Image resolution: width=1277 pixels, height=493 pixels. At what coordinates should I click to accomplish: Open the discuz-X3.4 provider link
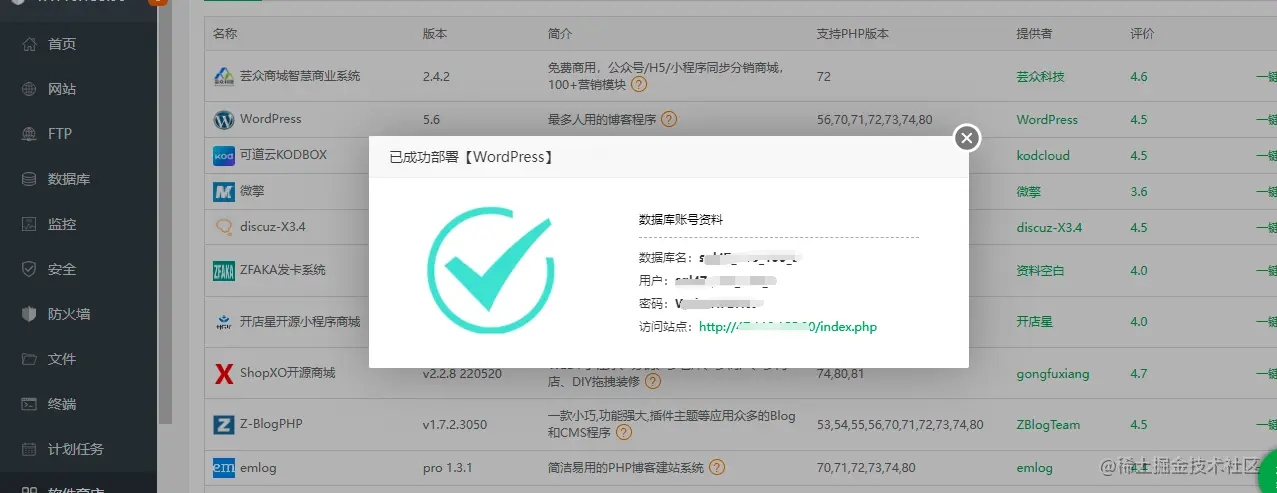point(1049,227)
